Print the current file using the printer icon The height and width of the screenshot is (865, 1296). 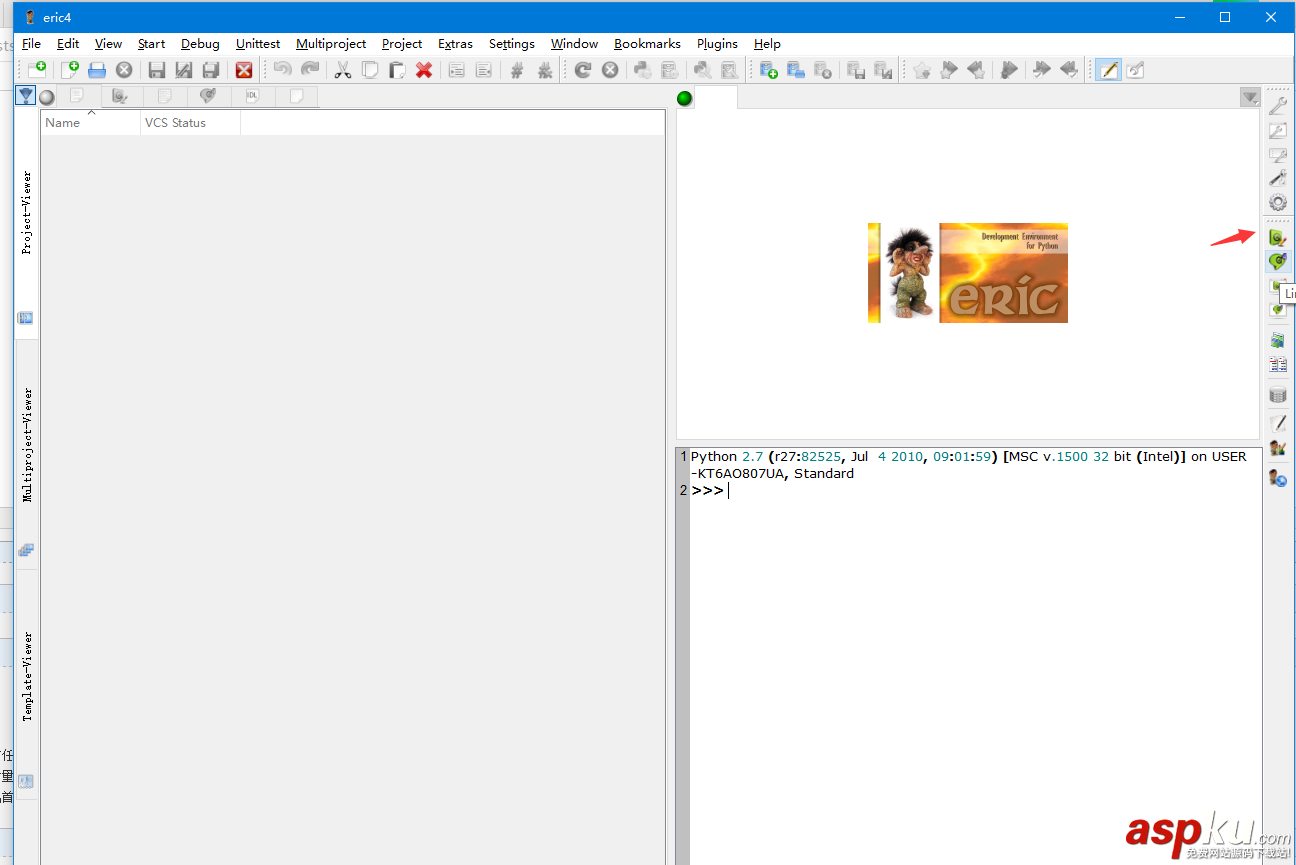97,69
